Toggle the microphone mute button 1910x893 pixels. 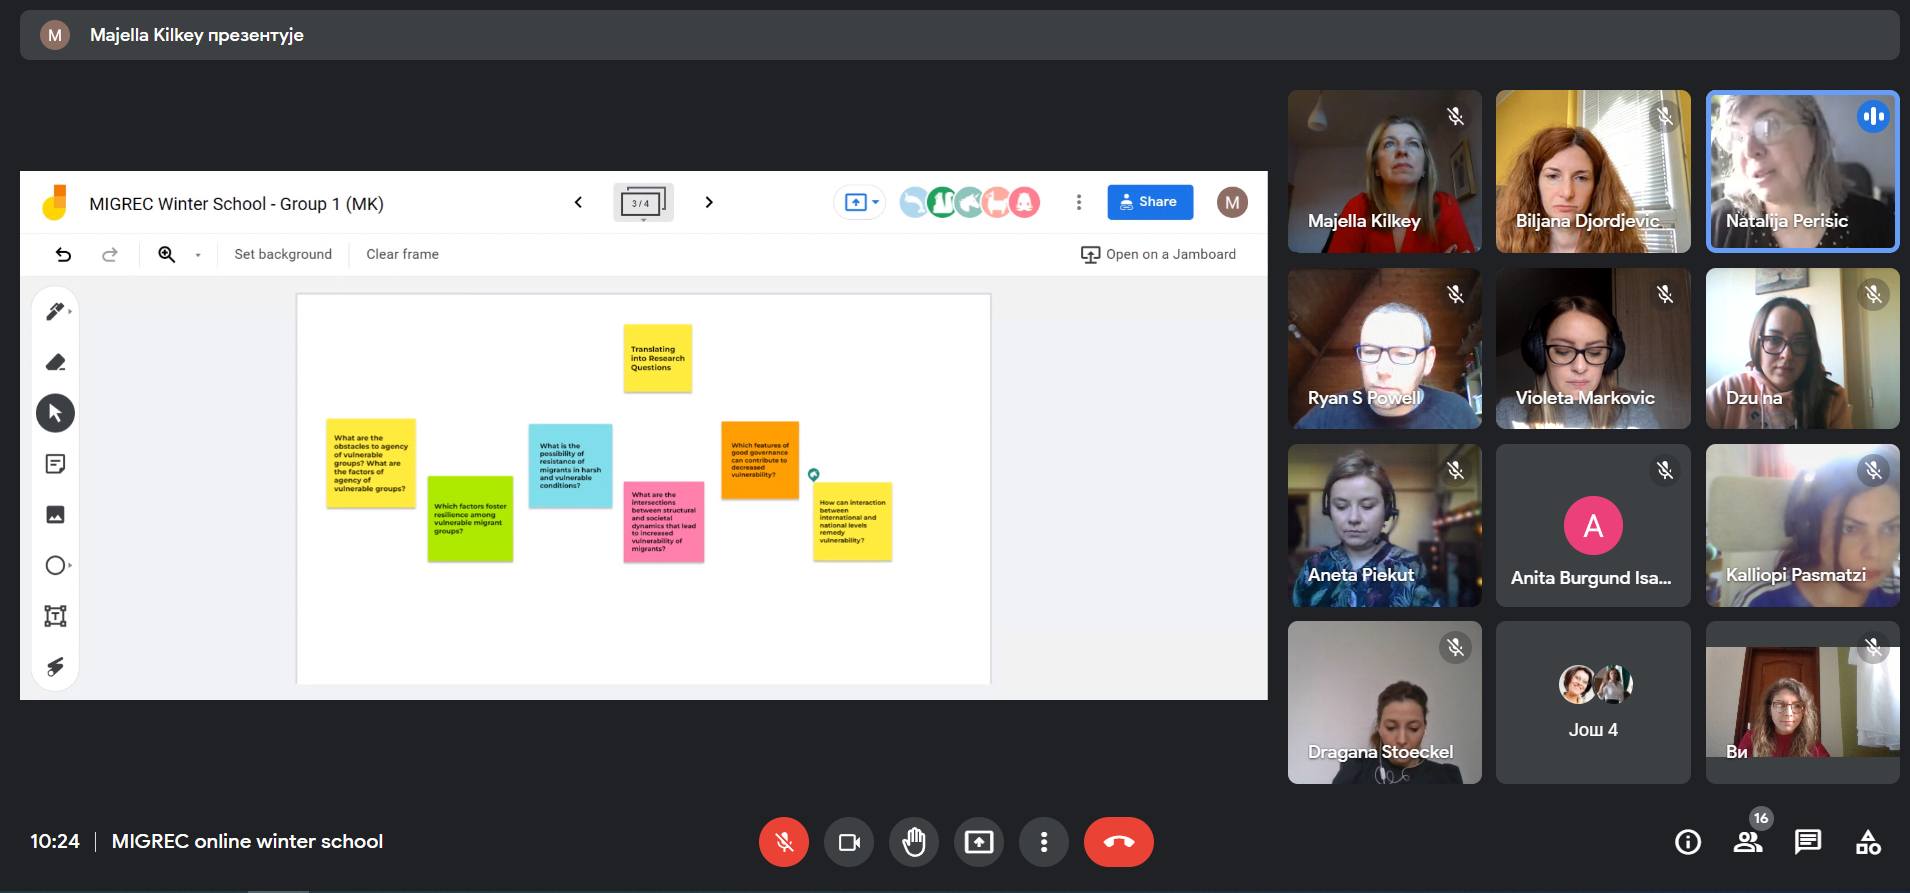pos(783,842)
